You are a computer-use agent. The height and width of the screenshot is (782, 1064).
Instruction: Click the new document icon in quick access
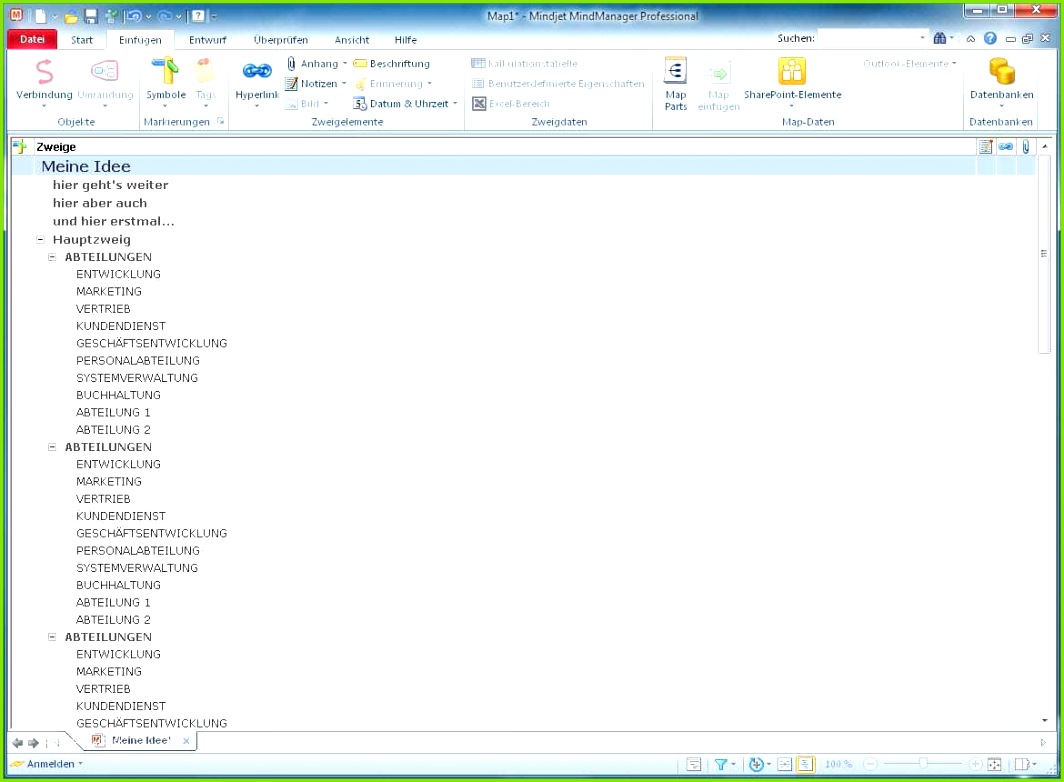[41, 16]
